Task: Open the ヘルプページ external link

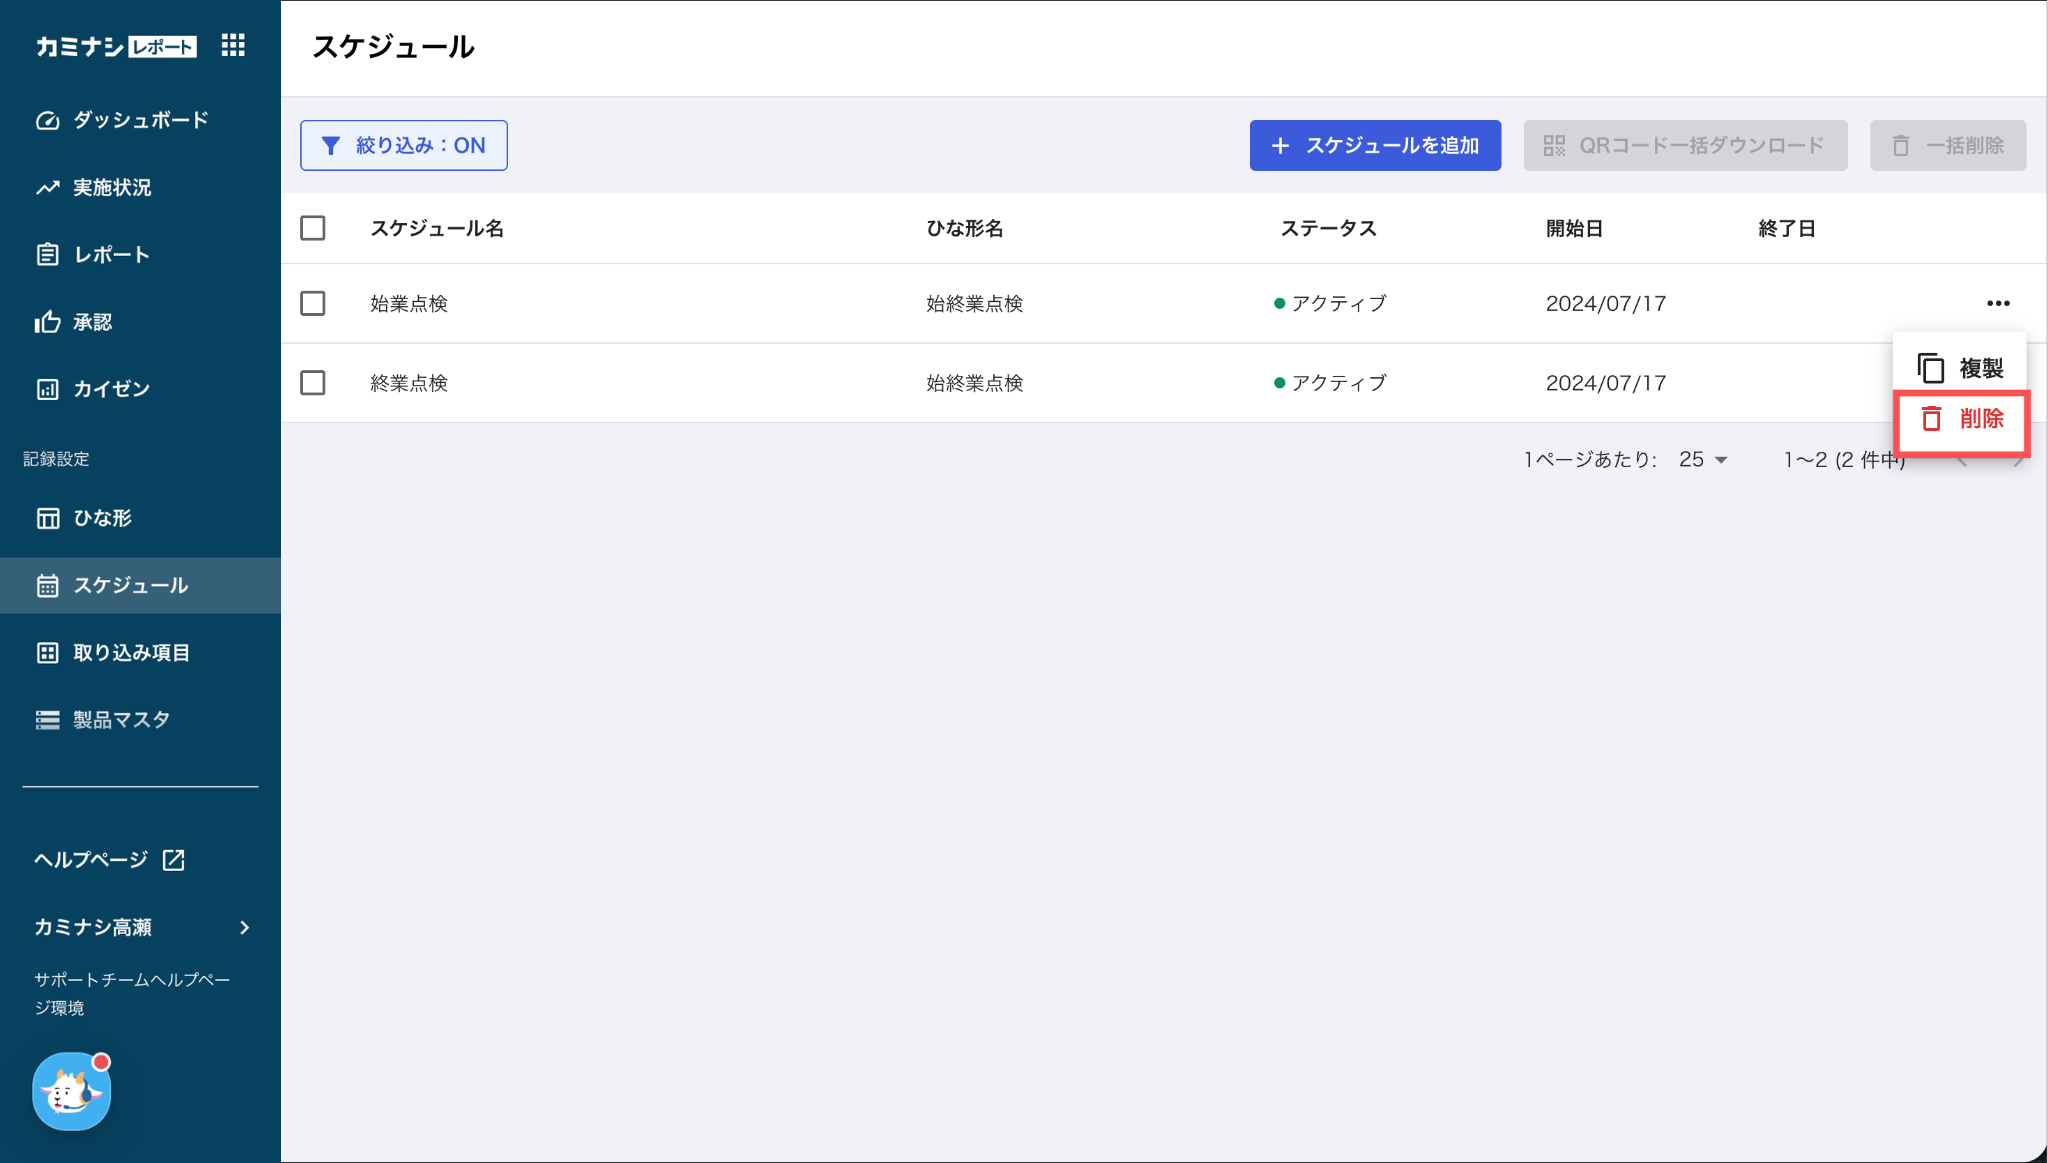Action: 110,860
